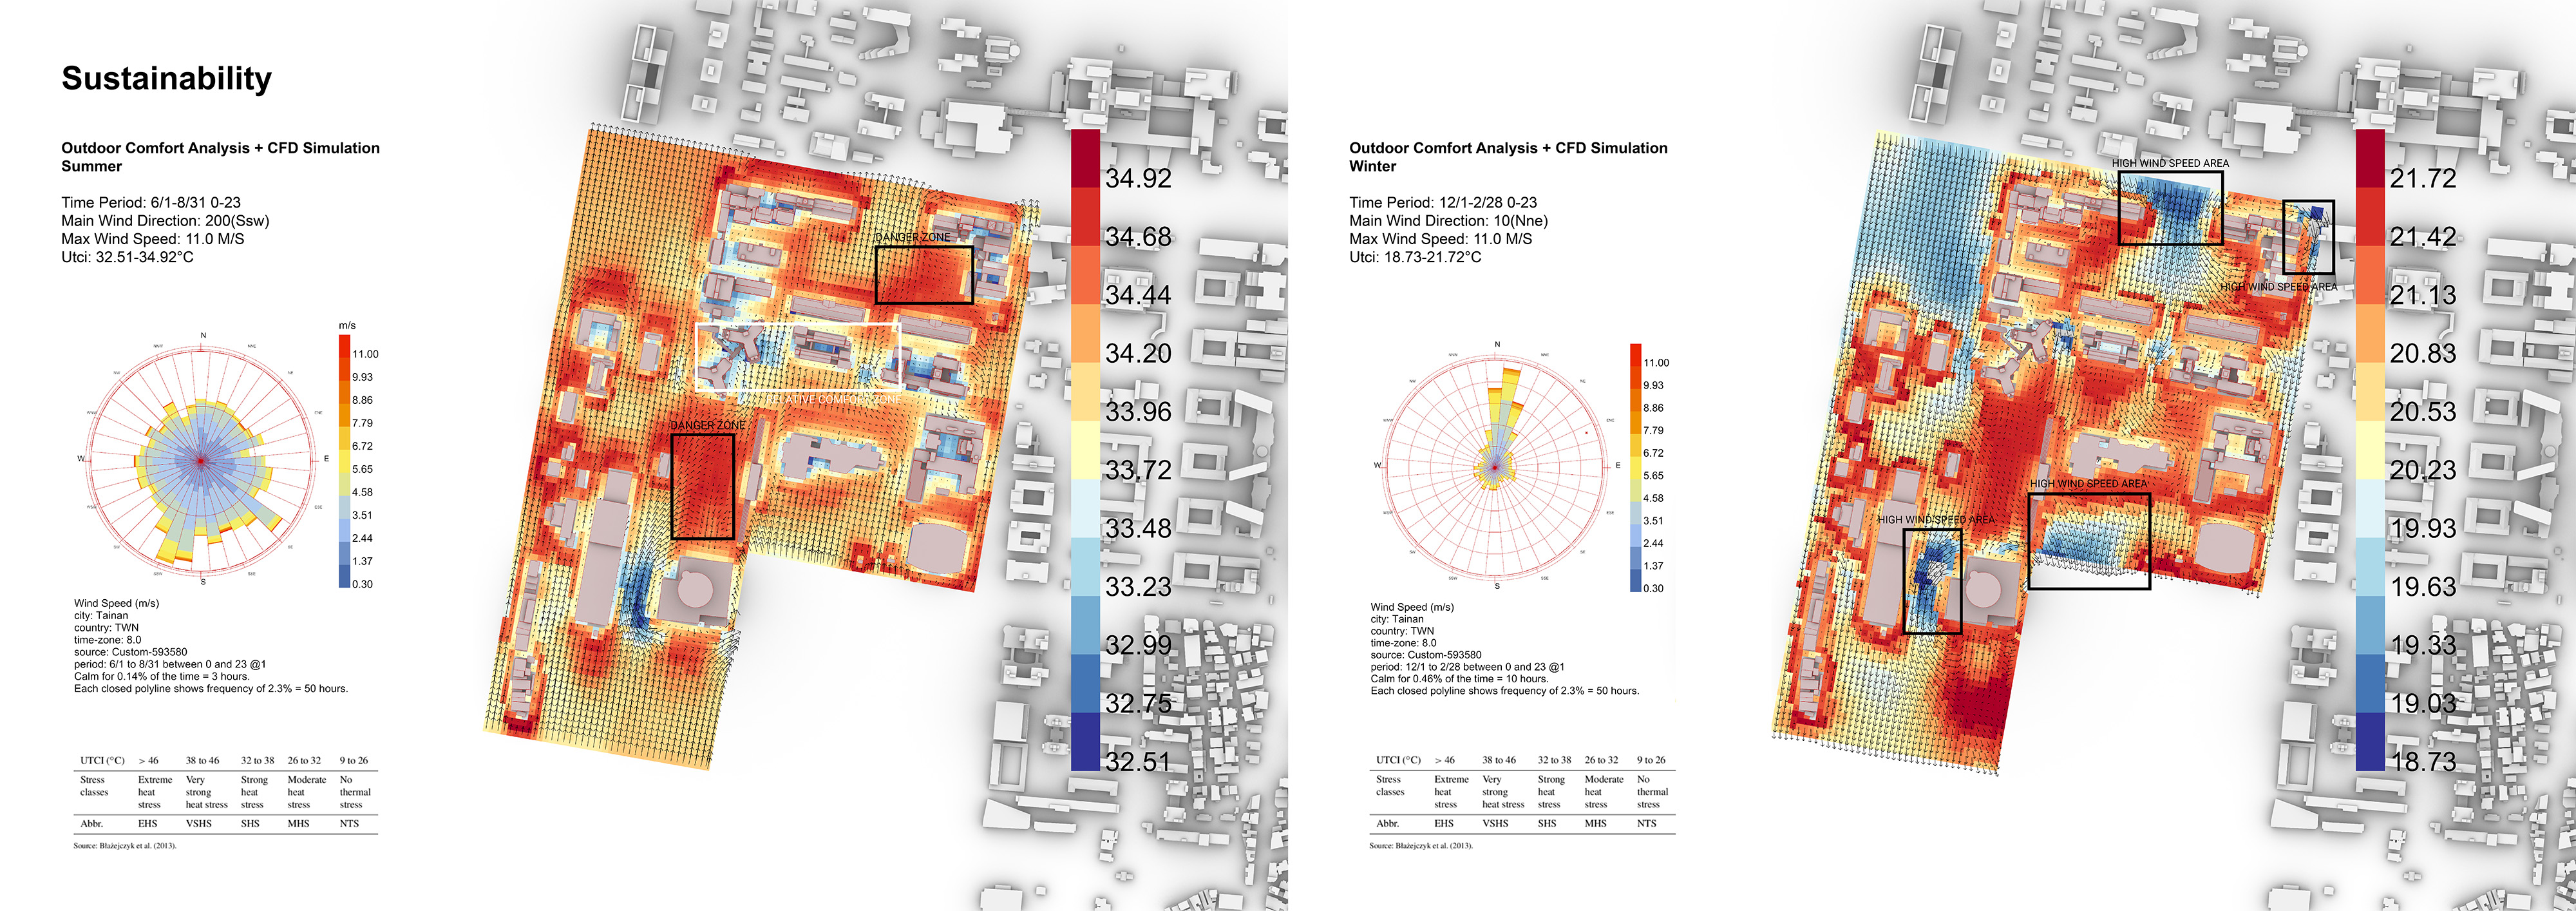Screen dimensions: 2576x911
Task: Click the 33.72 summer legend value
Action: (1138, 470)
